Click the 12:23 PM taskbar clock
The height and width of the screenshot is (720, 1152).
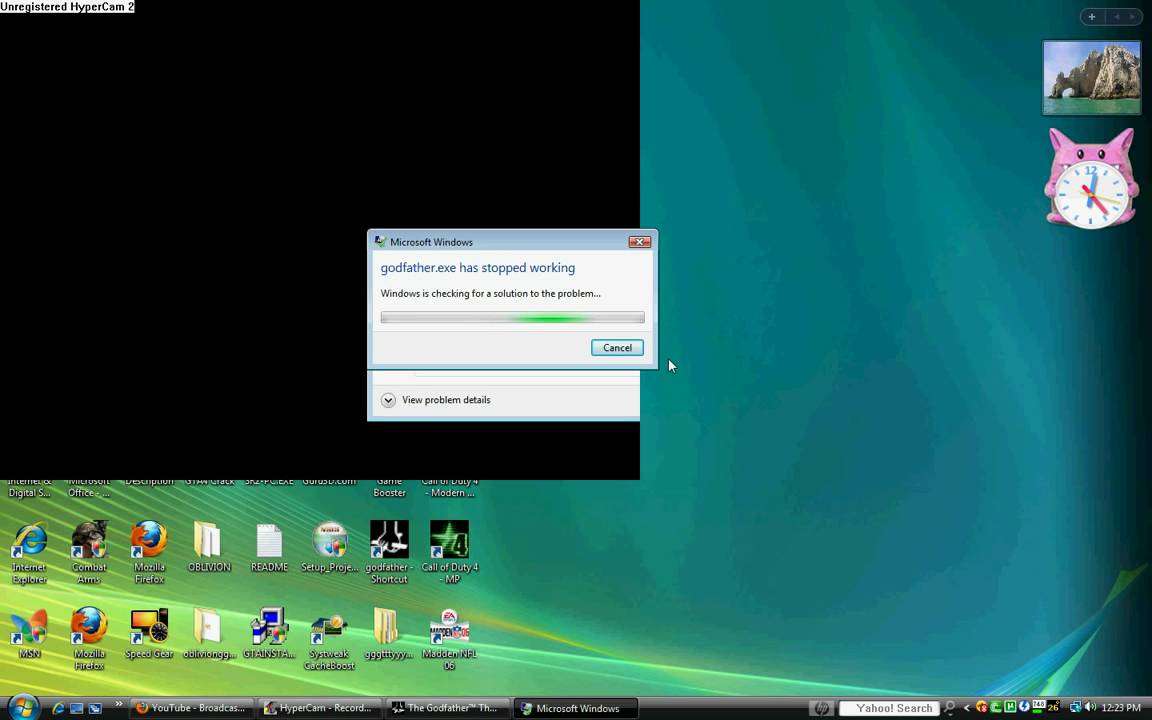pyautogui.click(x=1120, y=708)
